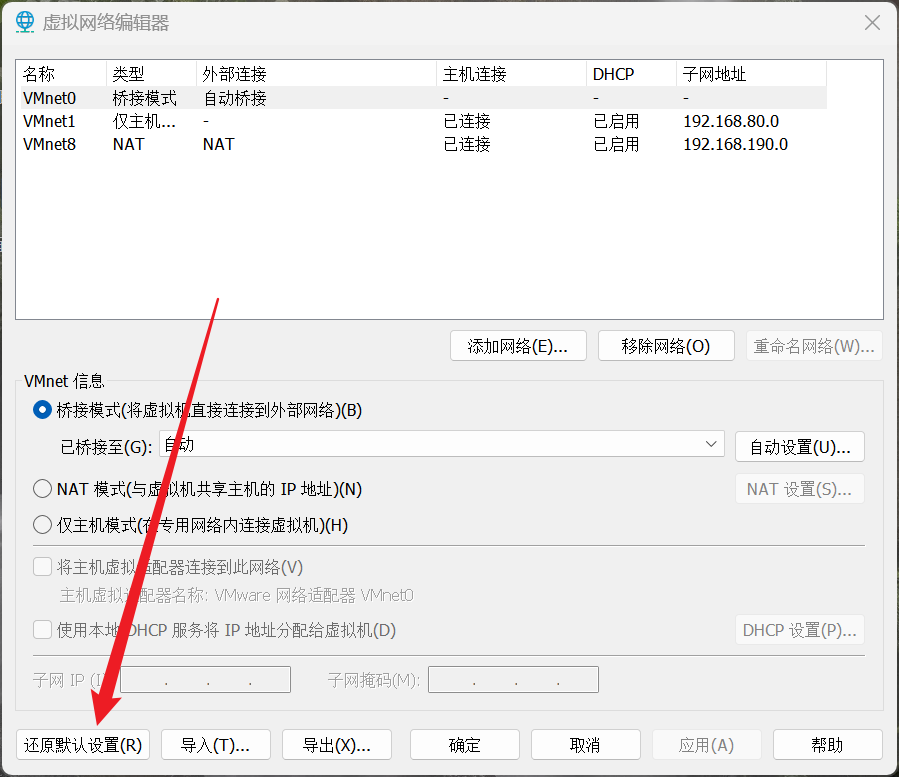The height and width of the screenshot is (777, 899).
Task: Click subnet address 192.168.190.0
Action: [x=736, y=144]
